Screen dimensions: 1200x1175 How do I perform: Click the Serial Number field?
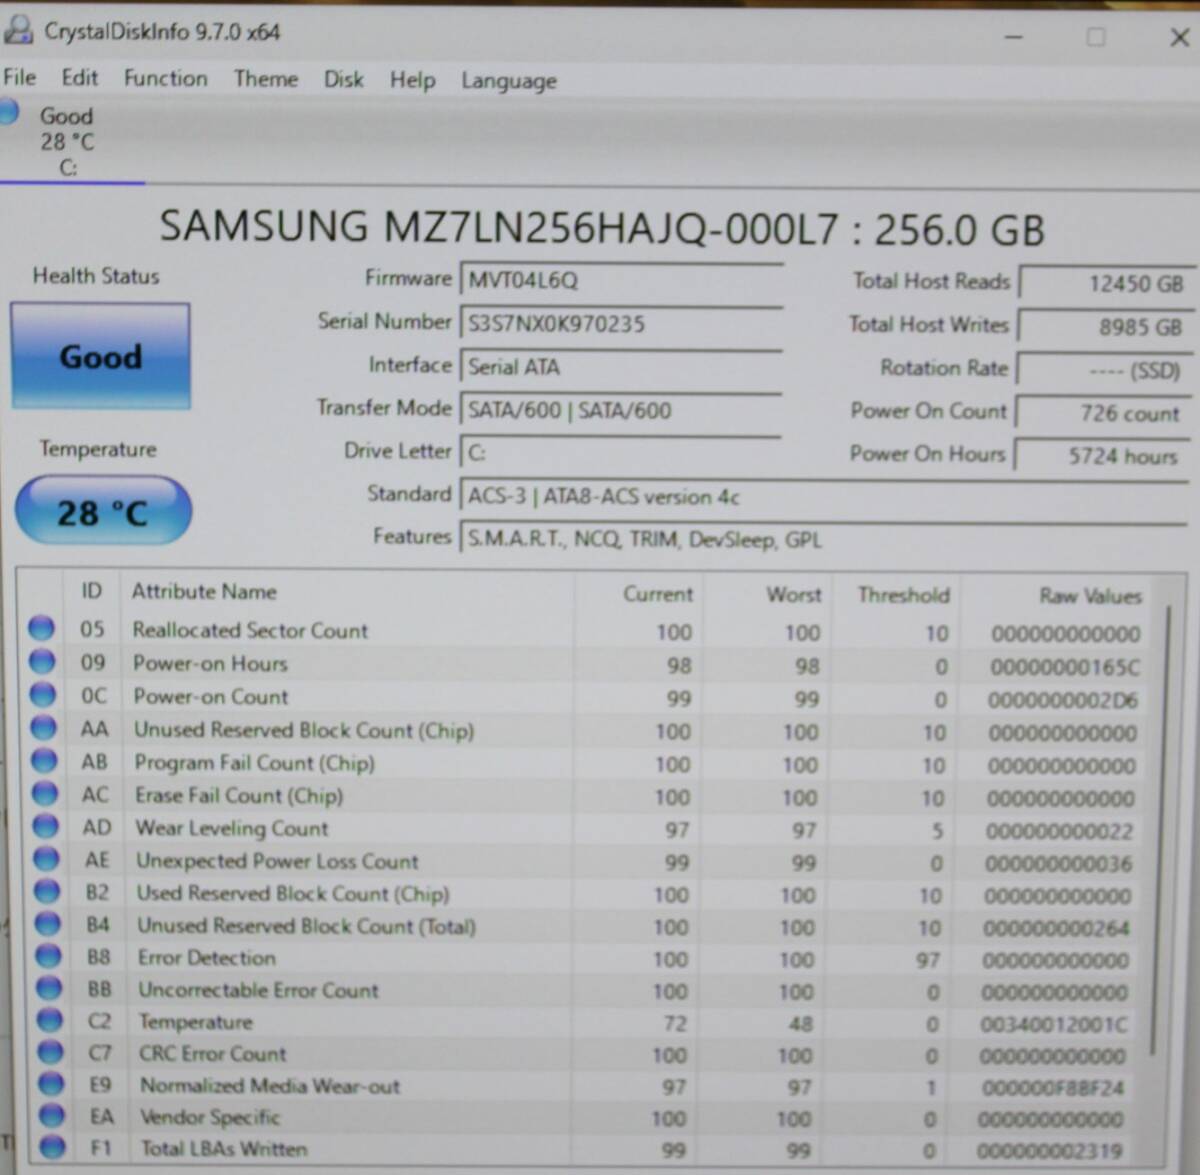tap(621, 323)
